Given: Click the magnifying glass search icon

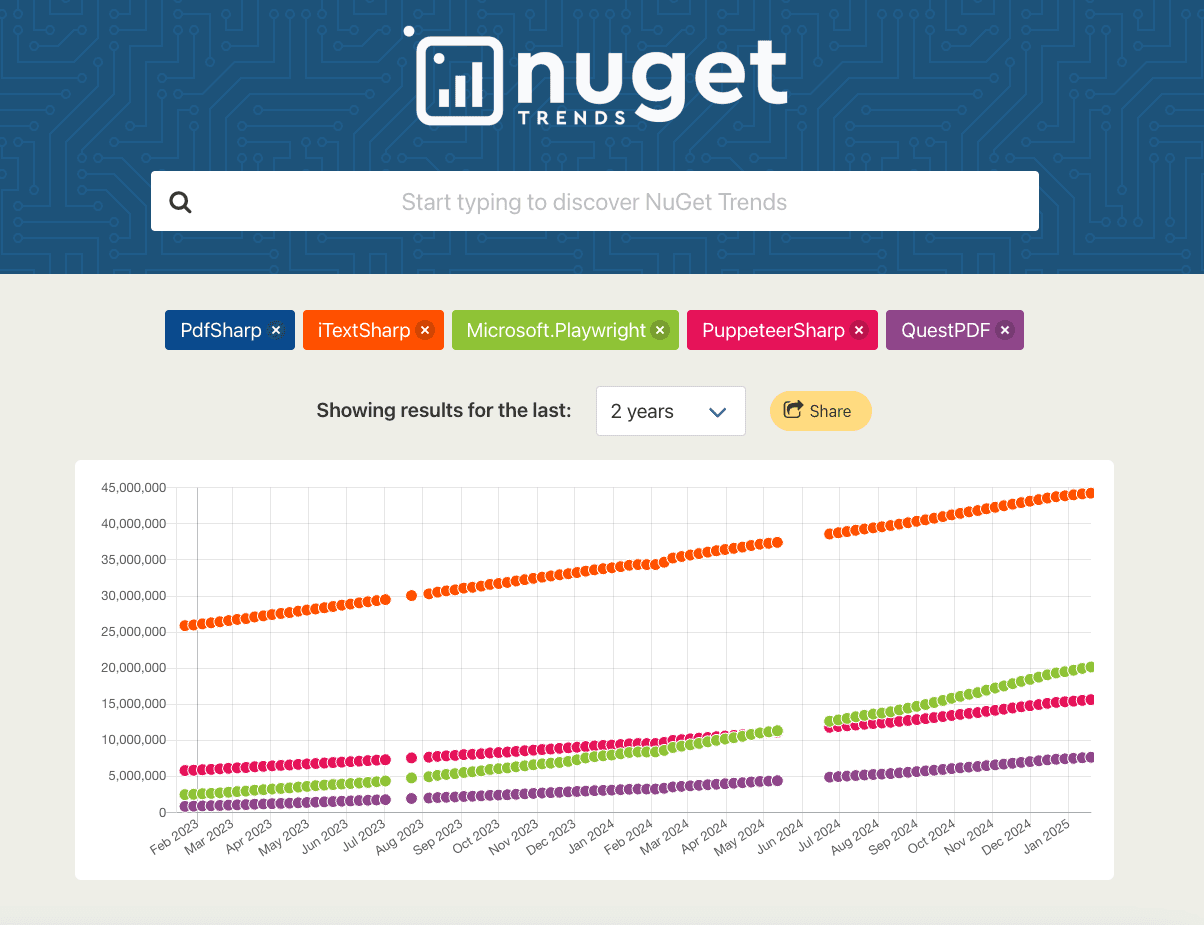Looking at the screenshot, I should coord(180,201).
